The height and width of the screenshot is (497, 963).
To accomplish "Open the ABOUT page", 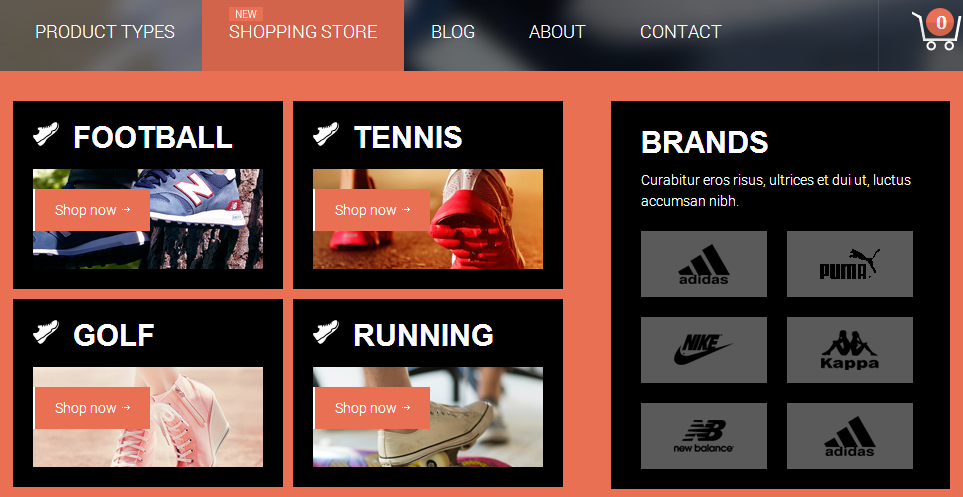I will (557, 32).
